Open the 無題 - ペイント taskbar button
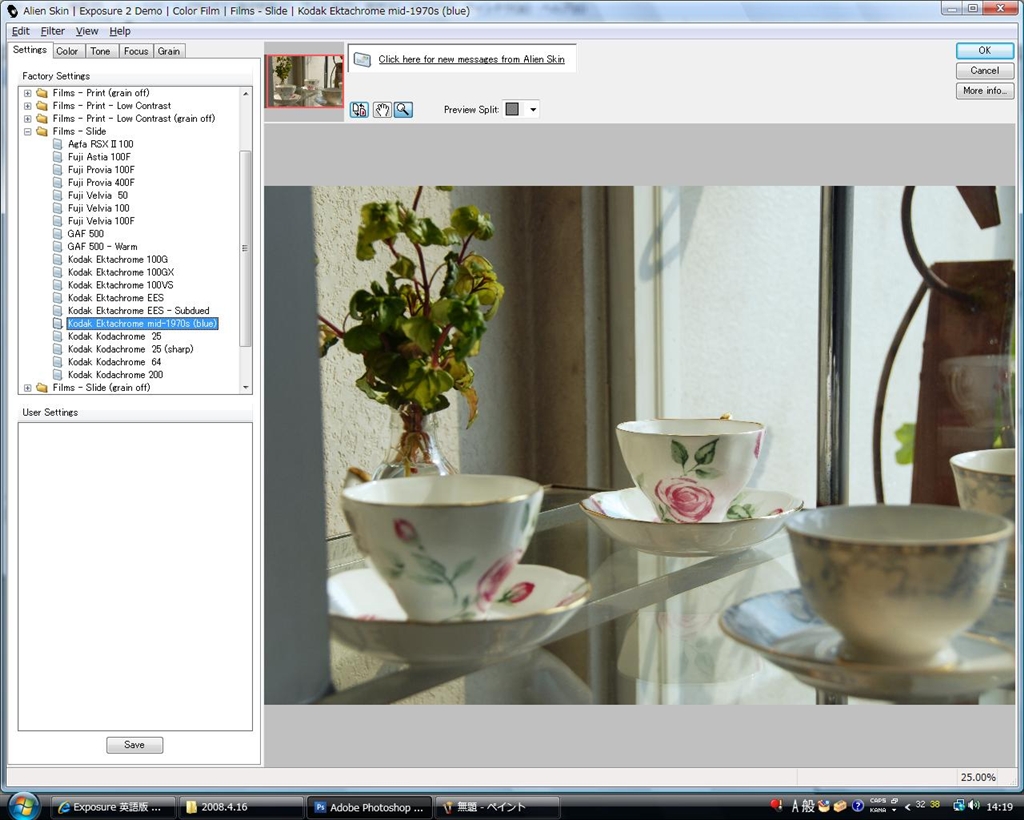The width and height of the screenshot is (1024, 820). pos(498,808)
